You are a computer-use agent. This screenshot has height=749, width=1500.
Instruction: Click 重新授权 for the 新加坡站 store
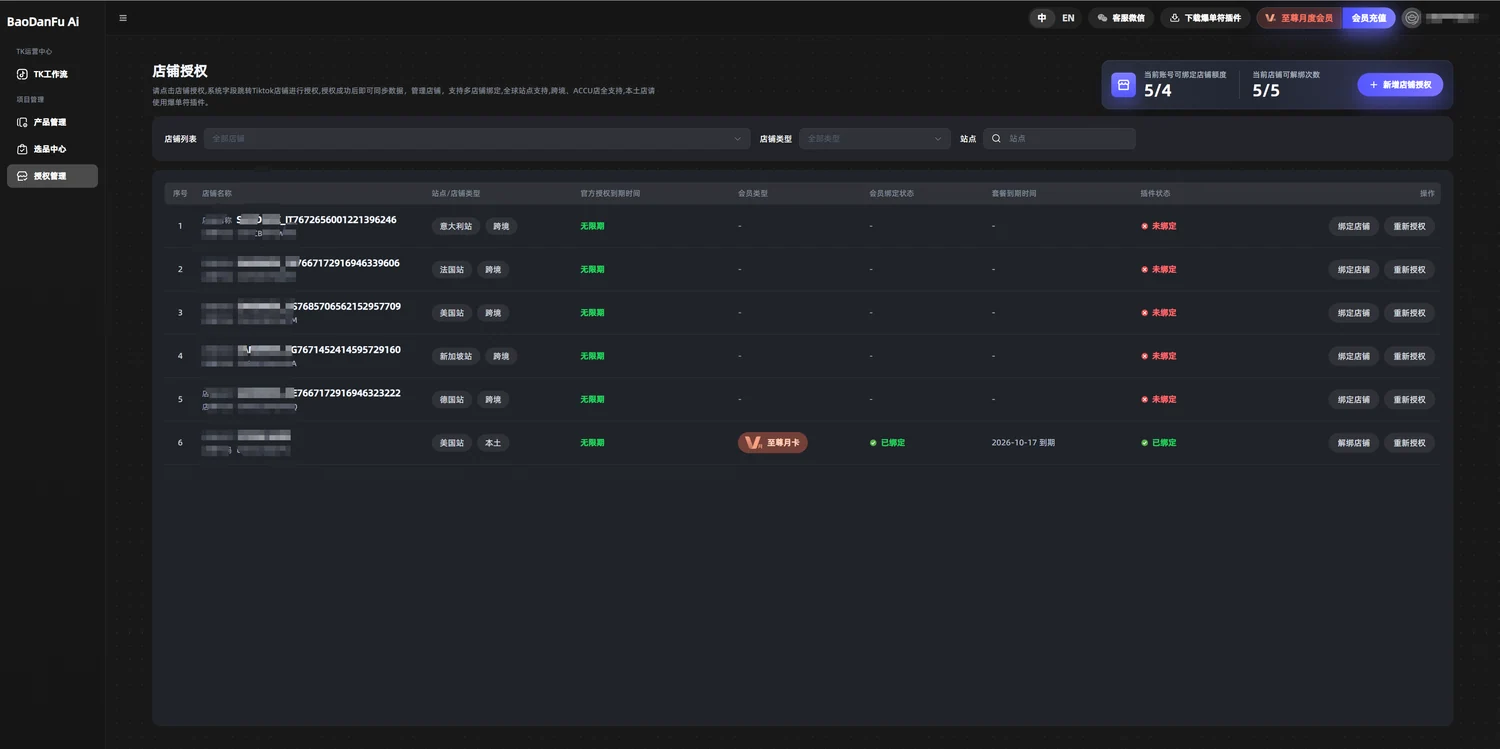click(1409, 356)
